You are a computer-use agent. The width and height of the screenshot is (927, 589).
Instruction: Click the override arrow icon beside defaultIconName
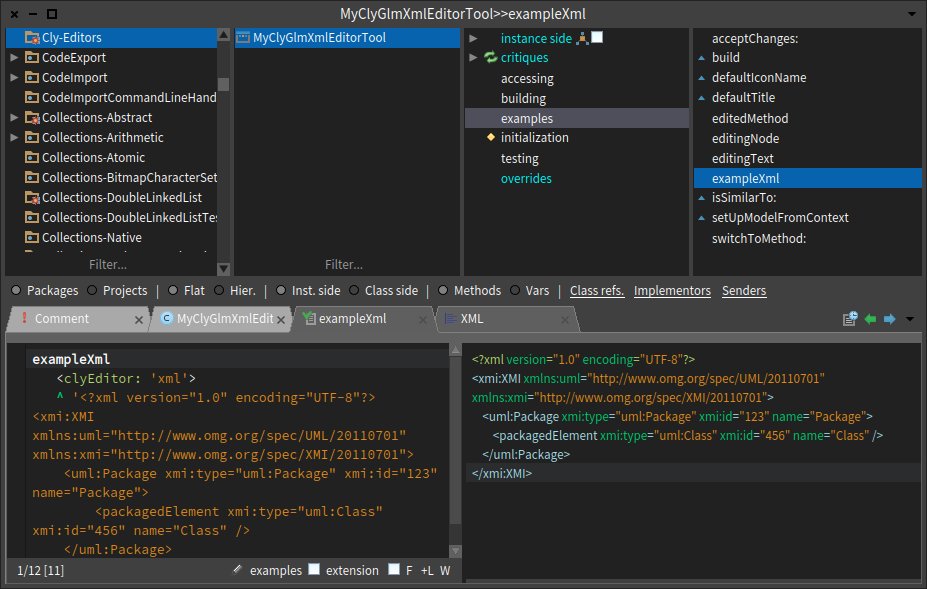[702, 78]
